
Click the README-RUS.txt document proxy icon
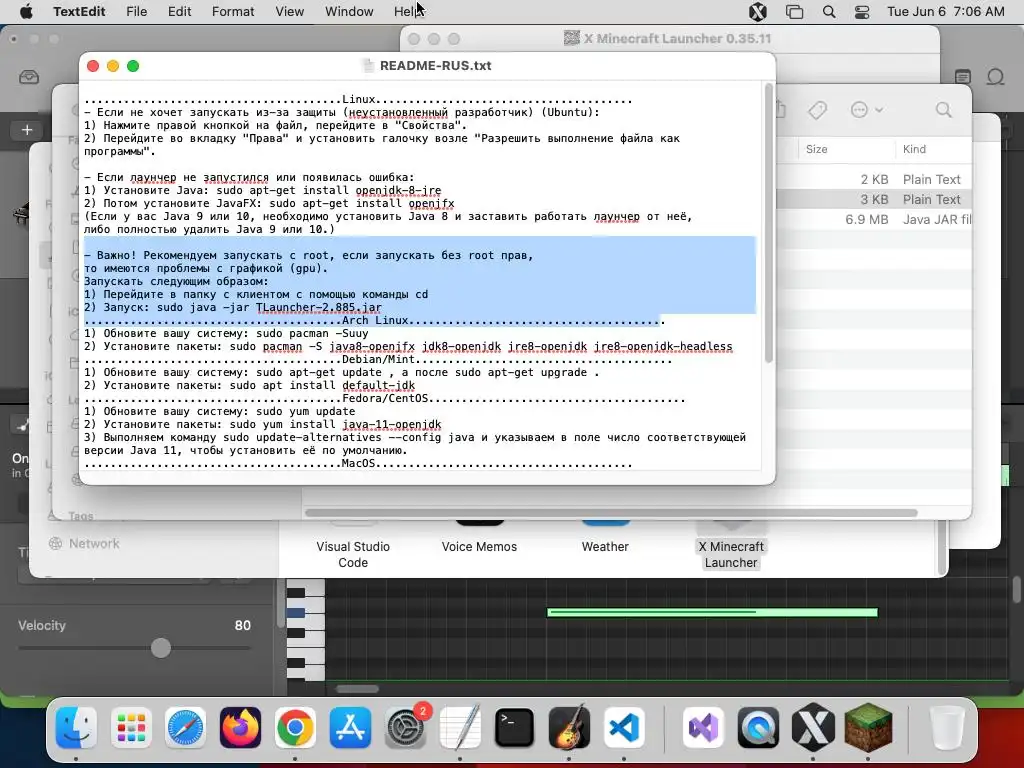tap(369, 66)
